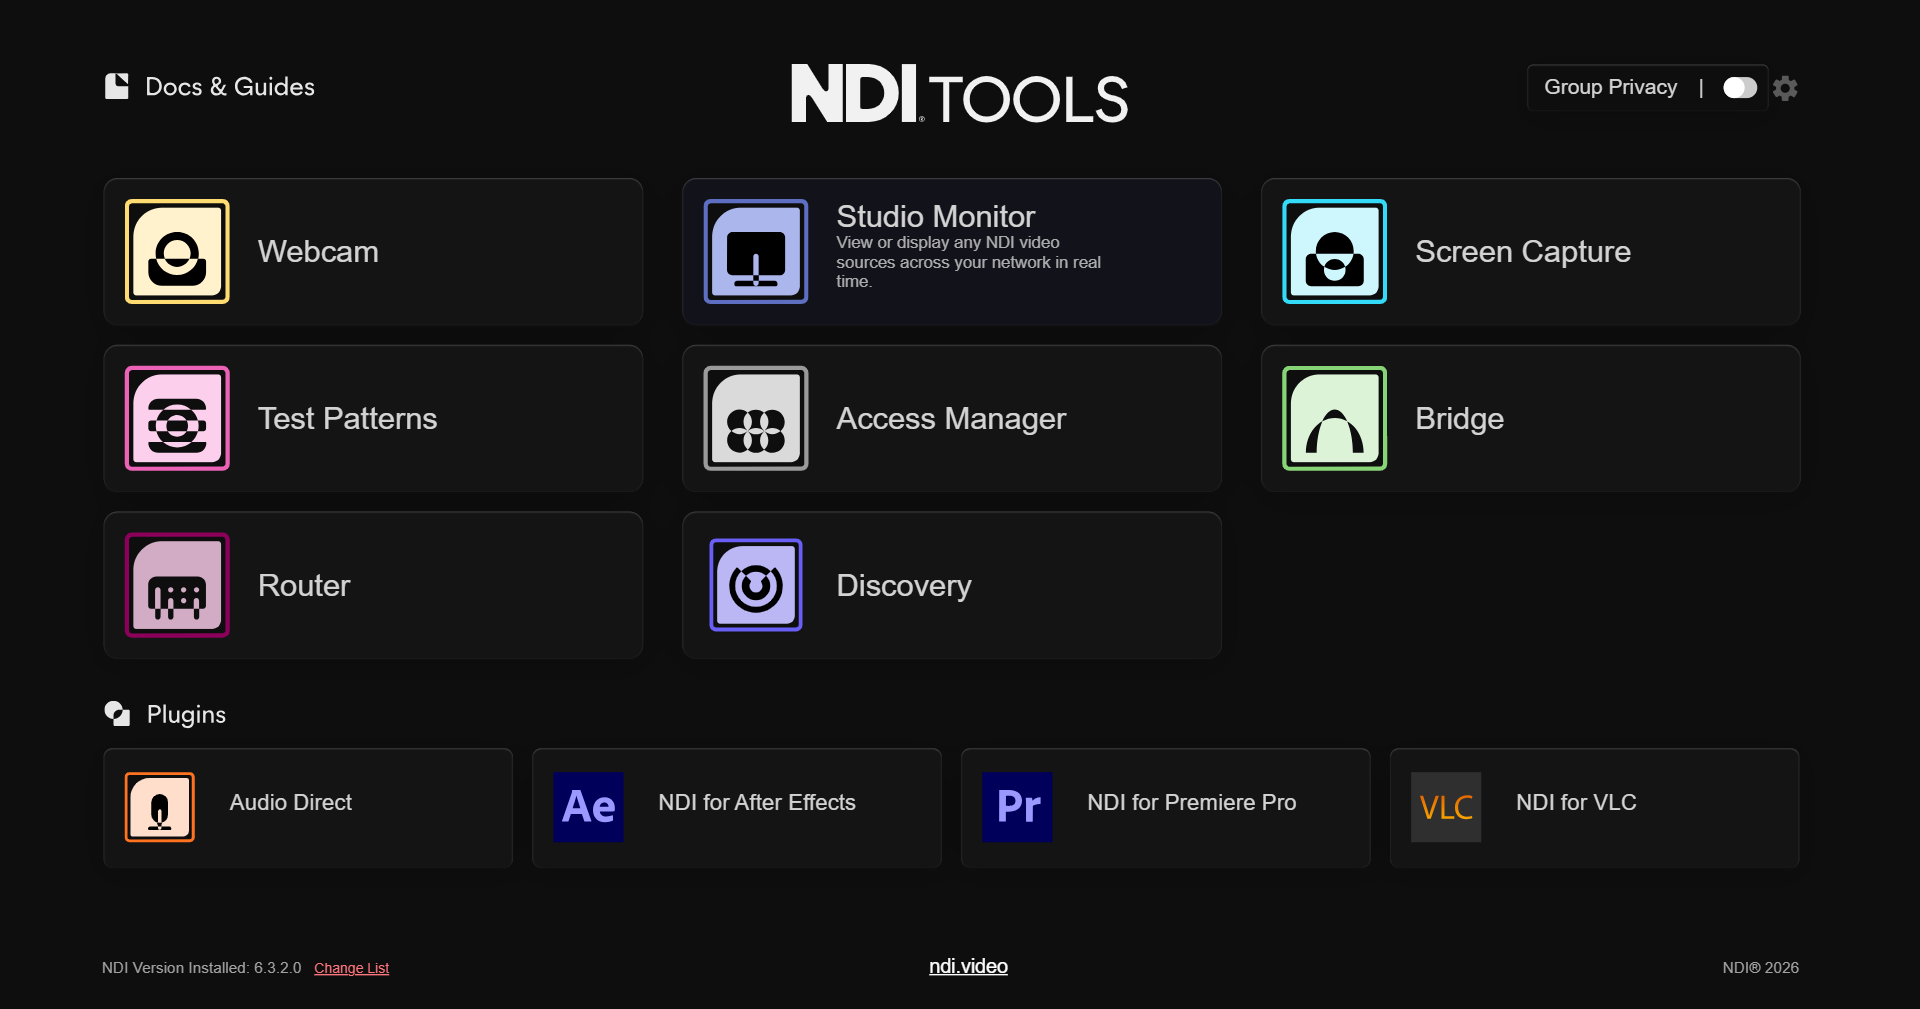Viewport: 1920px width, 1009px height.
Task: Click the Access Manager label
Action: (x=951, y=418)
